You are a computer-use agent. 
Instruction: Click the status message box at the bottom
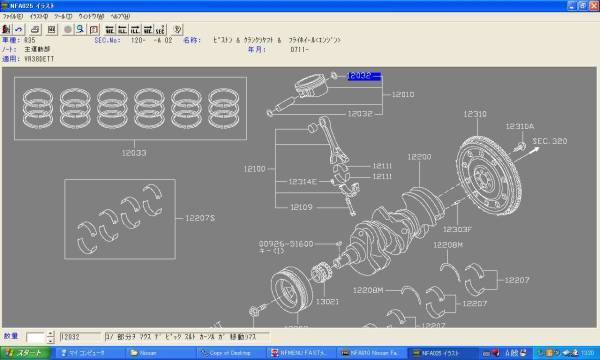tap(187, 337)
